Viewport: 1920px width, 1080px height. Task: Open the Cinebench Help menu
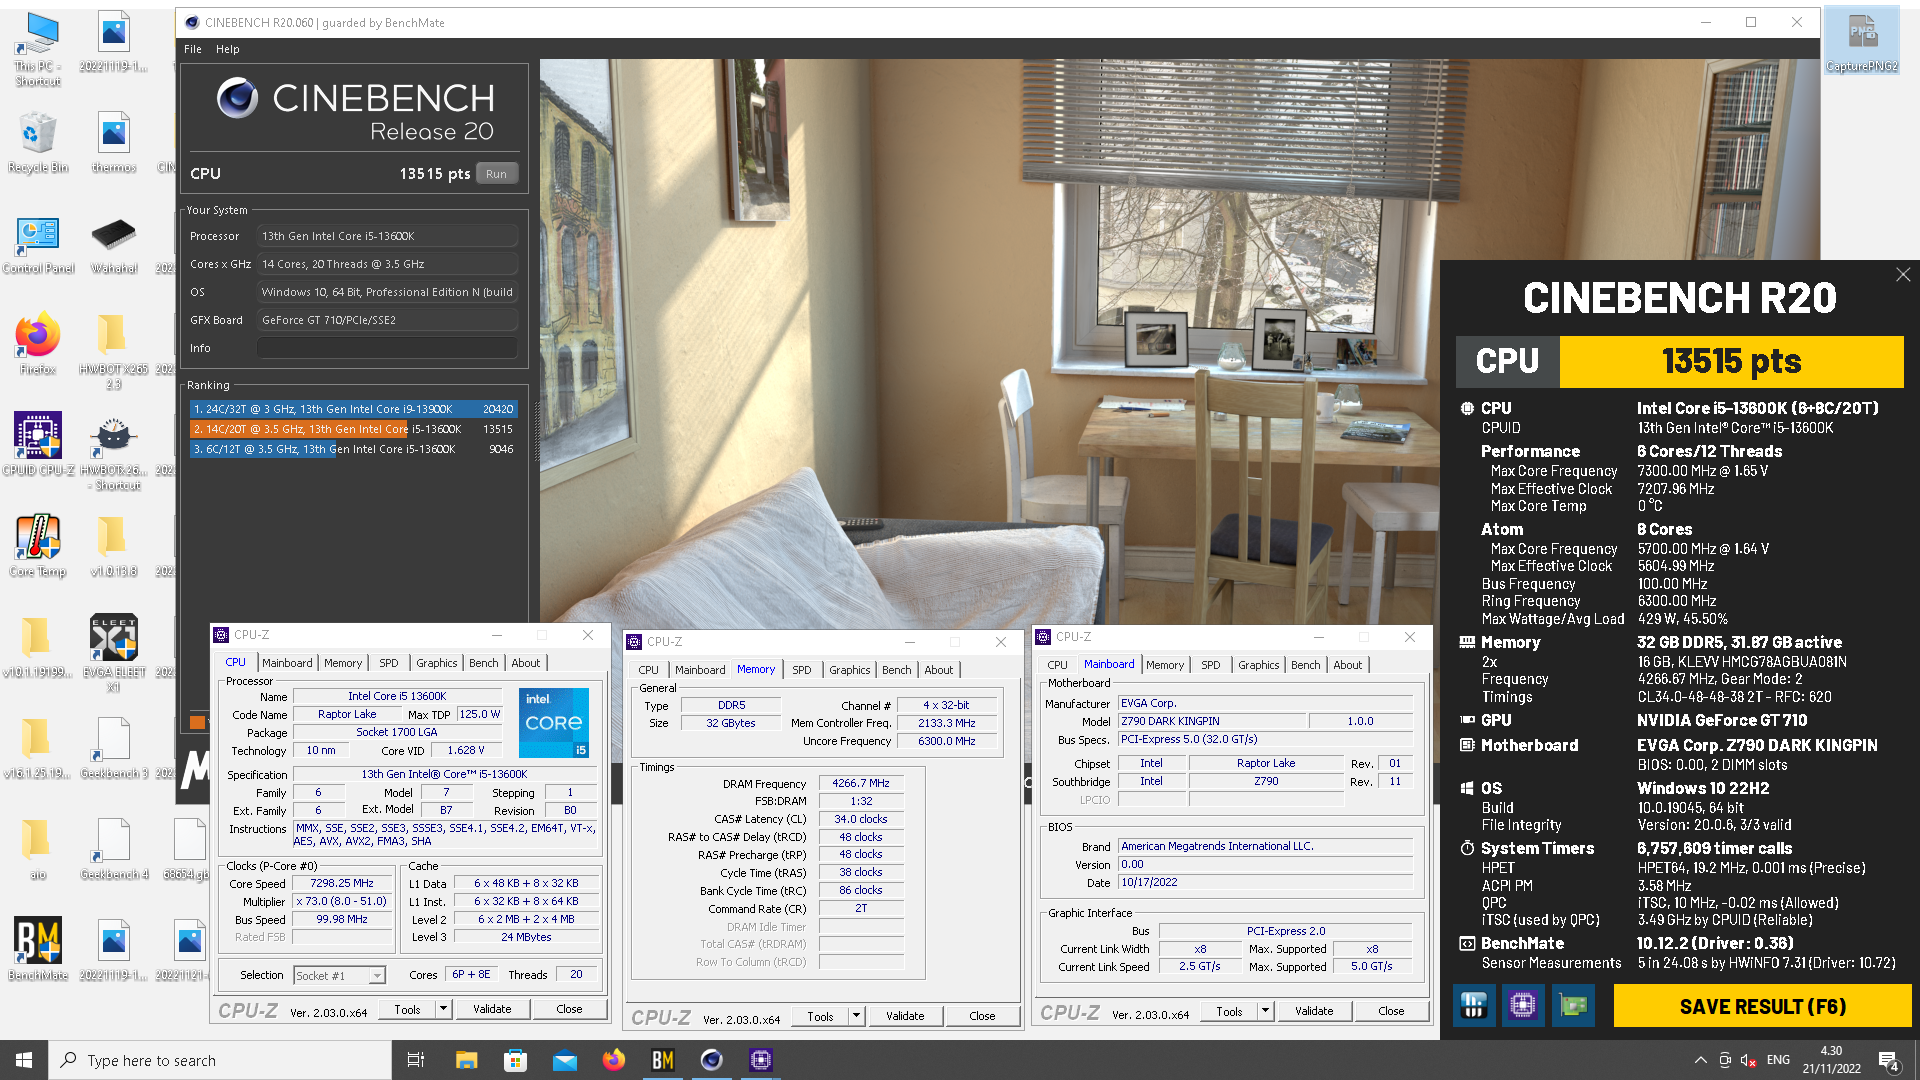(x=228, y=49)
